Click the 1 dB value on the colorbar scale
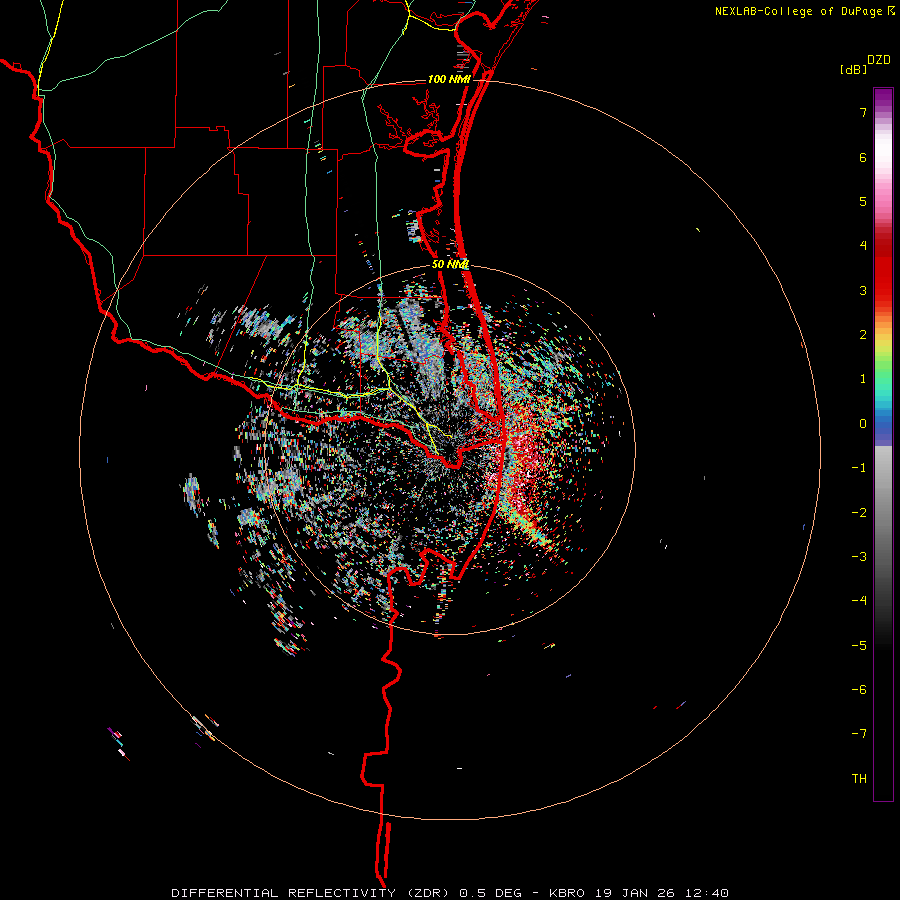Image resolution: width=900 pixels, height=900 pixels. 863,379
